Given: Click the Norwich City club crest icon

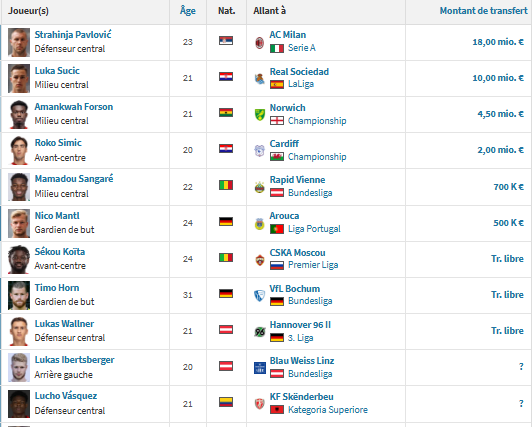Looking at the screenshot, I should pos(260,115).
